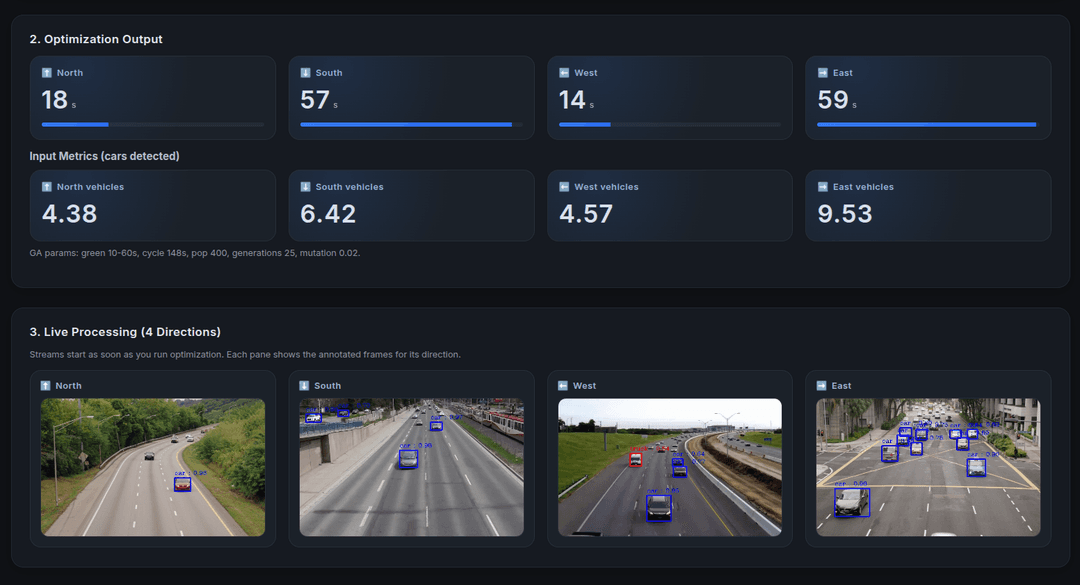Open the North live stream frame
The width and height of the screenshot is (1080, 585).
coord(152,467)
